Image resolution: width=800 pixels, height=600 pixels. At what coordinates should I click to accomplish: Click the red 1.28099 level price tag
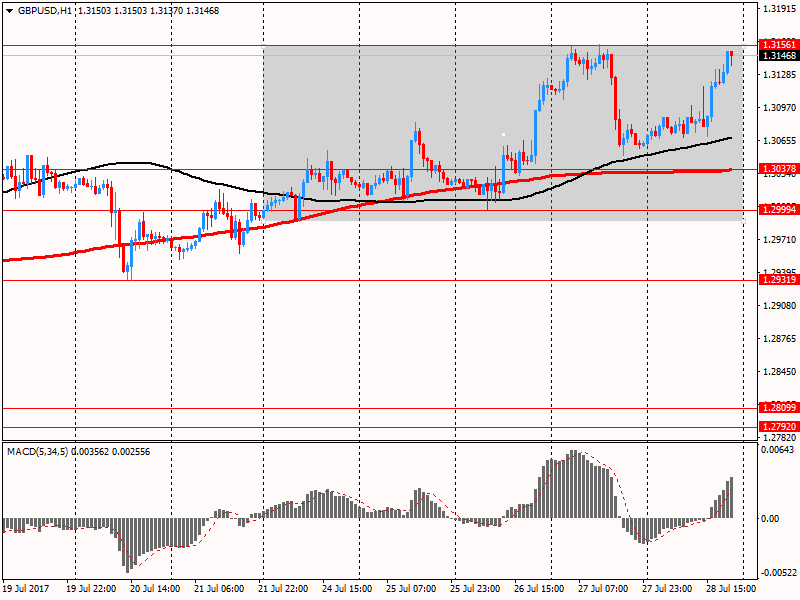point(779,408)
